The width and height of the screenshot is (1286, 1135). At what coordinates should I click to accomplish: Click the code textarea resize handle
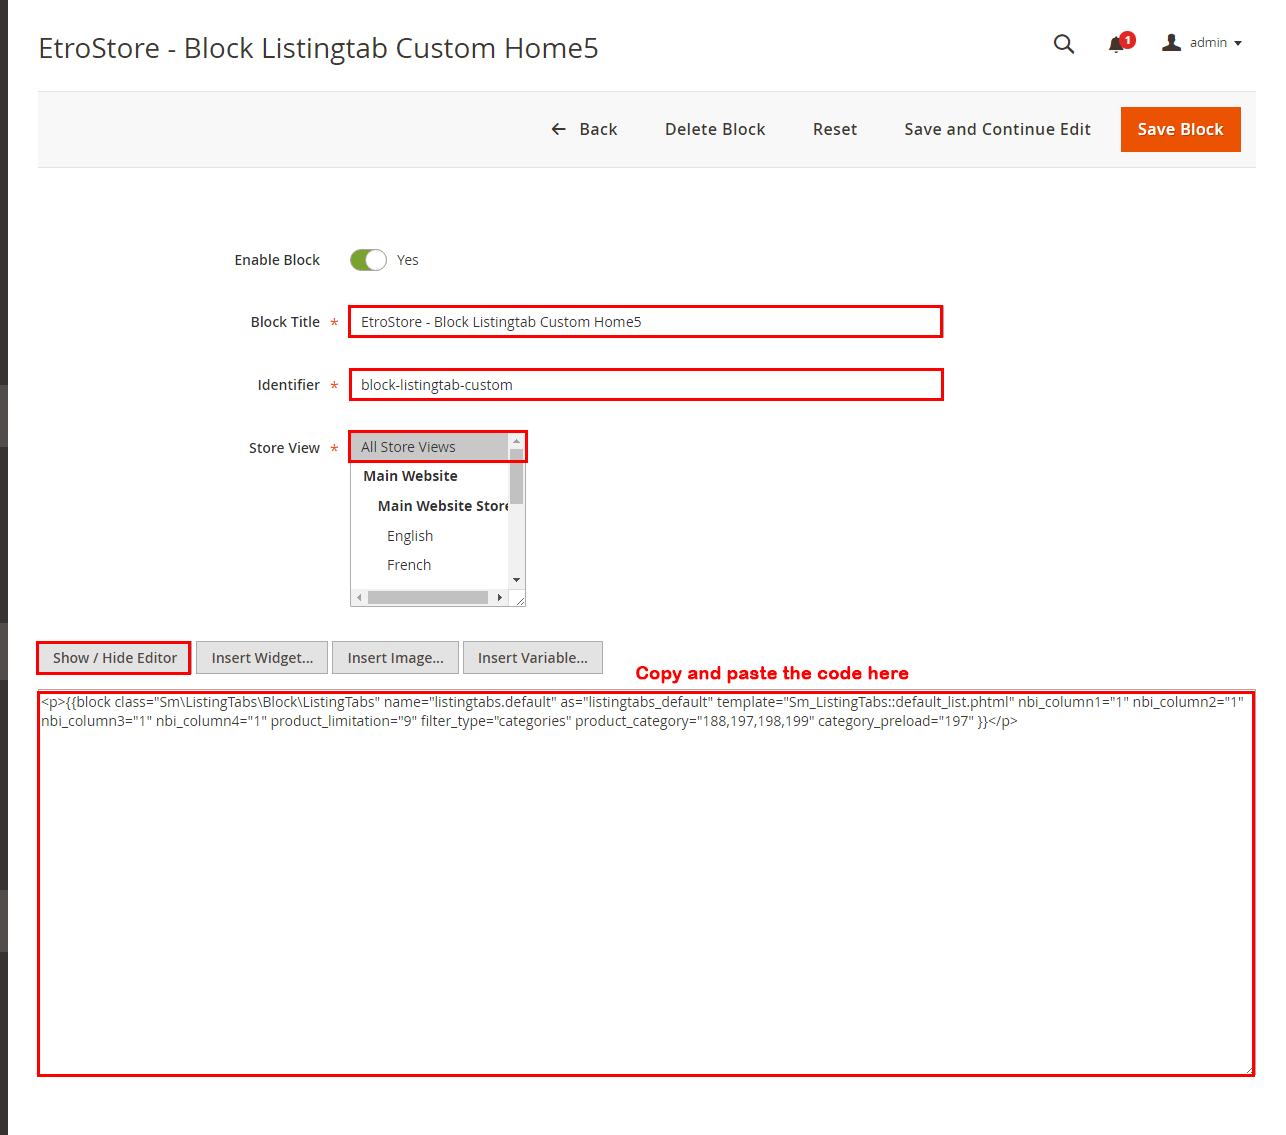pyautogui.click(x=1247, y=1069)
